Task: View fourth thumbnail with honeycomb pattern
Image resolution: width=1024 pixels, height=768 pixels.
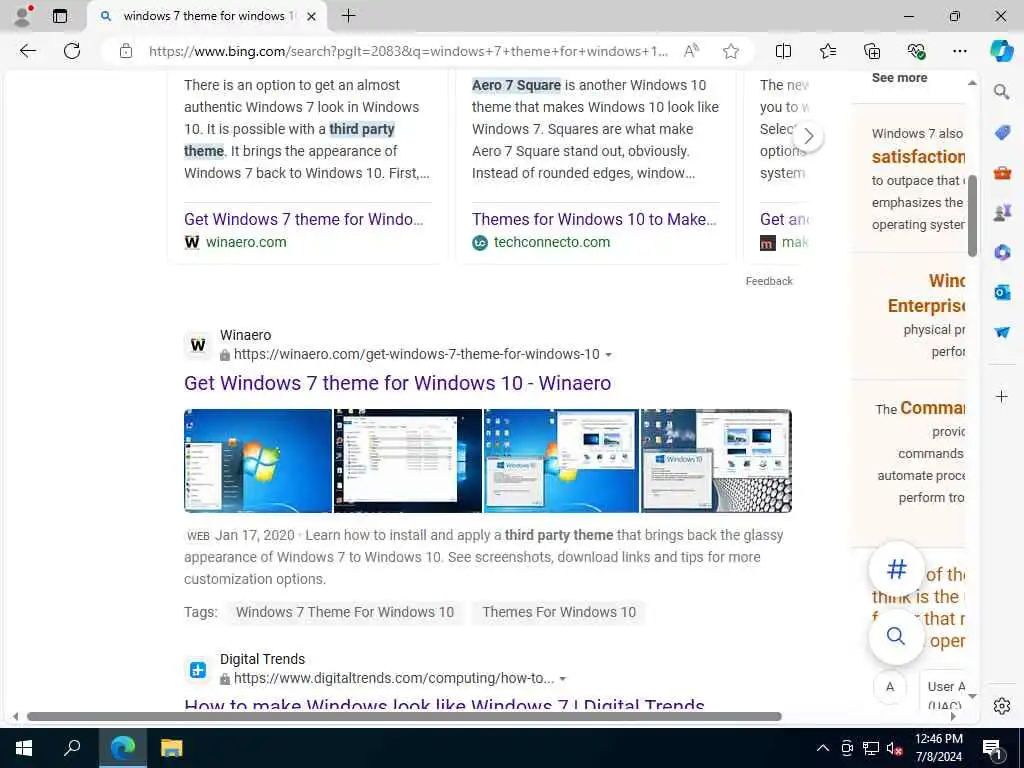Action: click(x=716, y=460)
